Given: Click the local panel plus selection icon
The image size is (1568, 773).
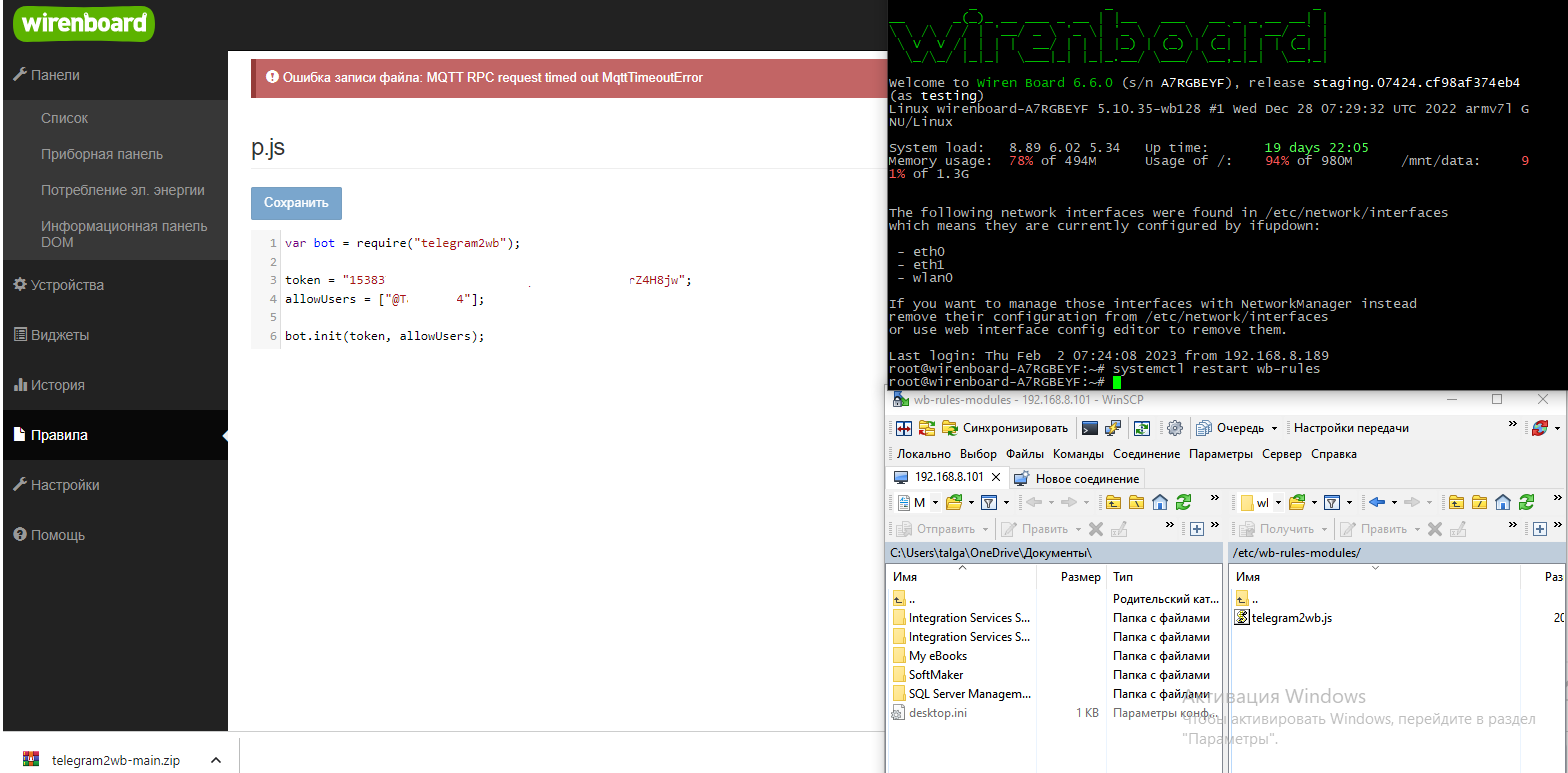Looking at the screenshot, I should [x=1196, y=529].
